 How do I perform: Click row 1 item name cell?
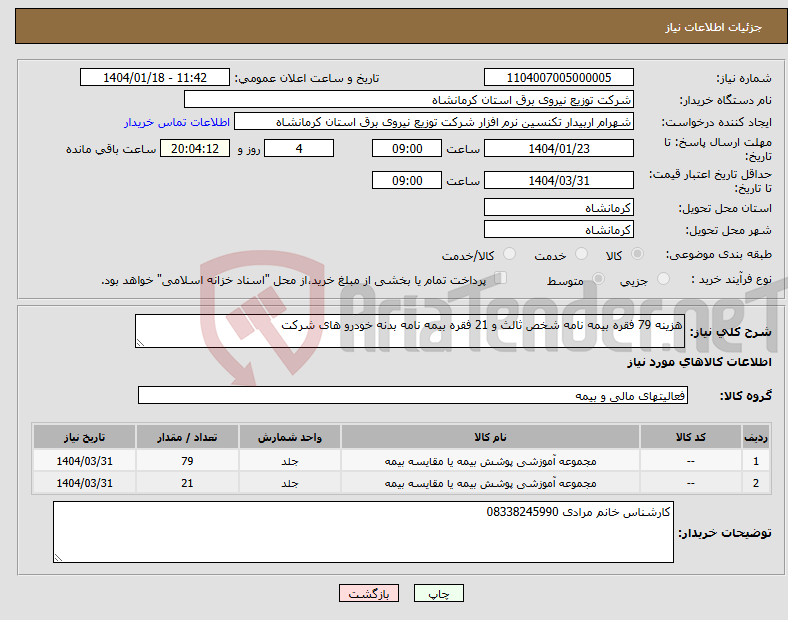coord(490,461)
